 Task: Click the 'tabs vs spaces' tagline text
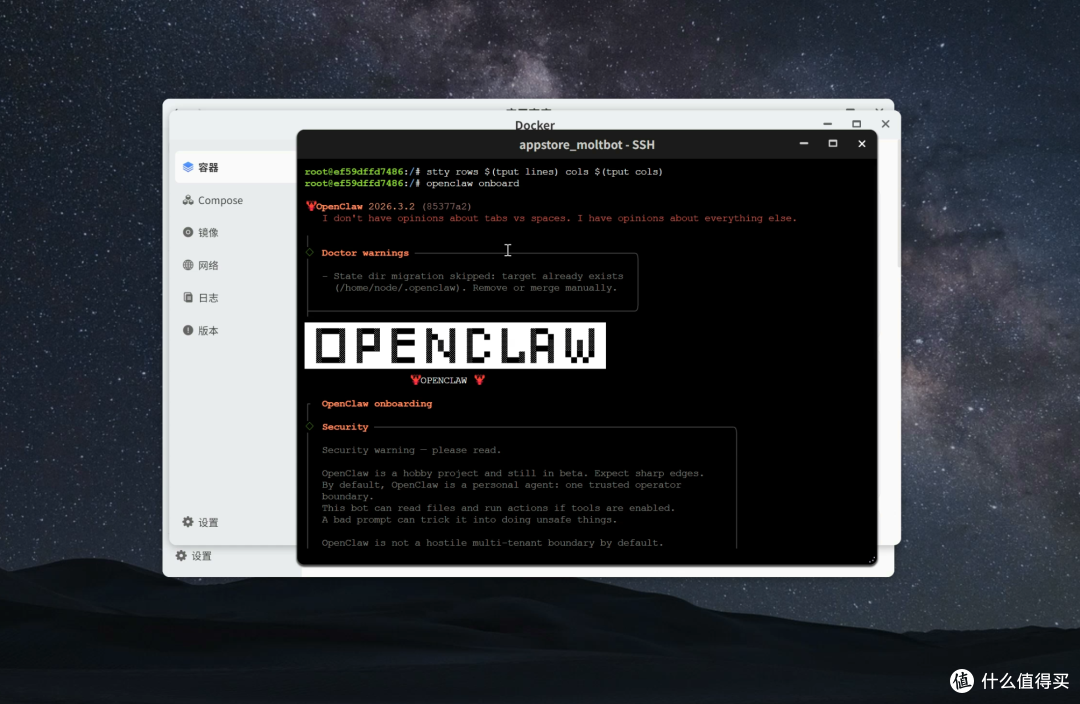click(x=559, y=218)
